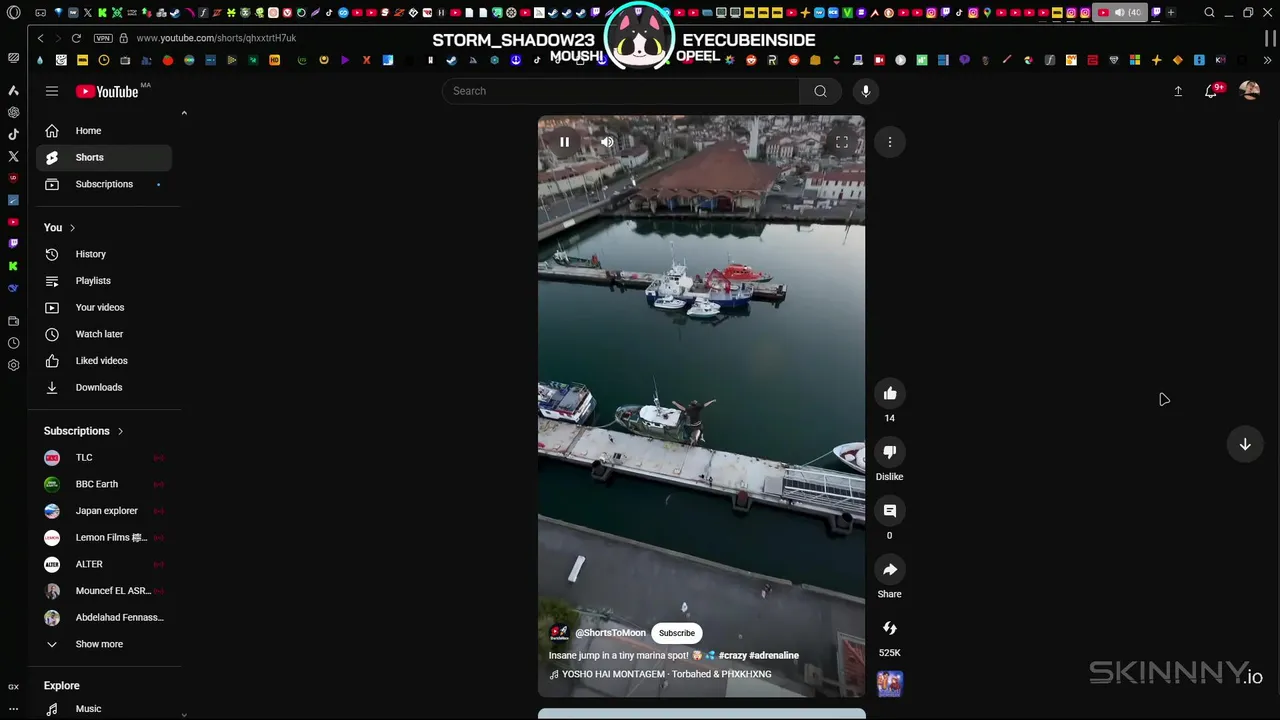
Task: Open the #crazy hashtag
Action: (x=732, y=656)
